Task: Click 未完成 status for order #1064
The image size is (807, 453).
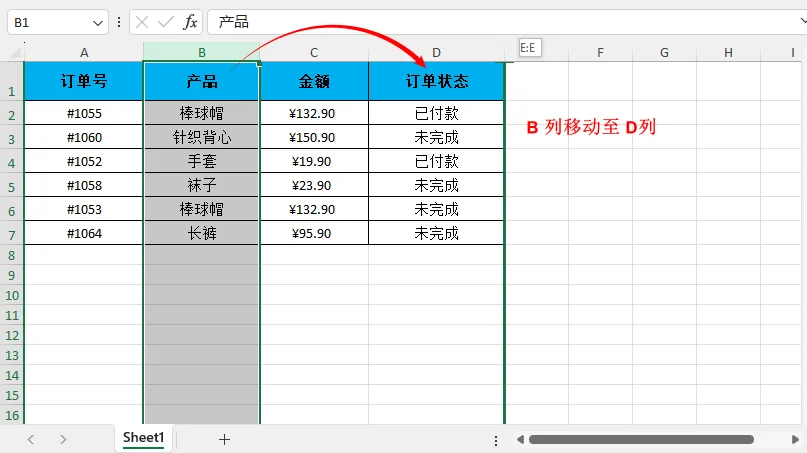Action: tap(436, 233)
